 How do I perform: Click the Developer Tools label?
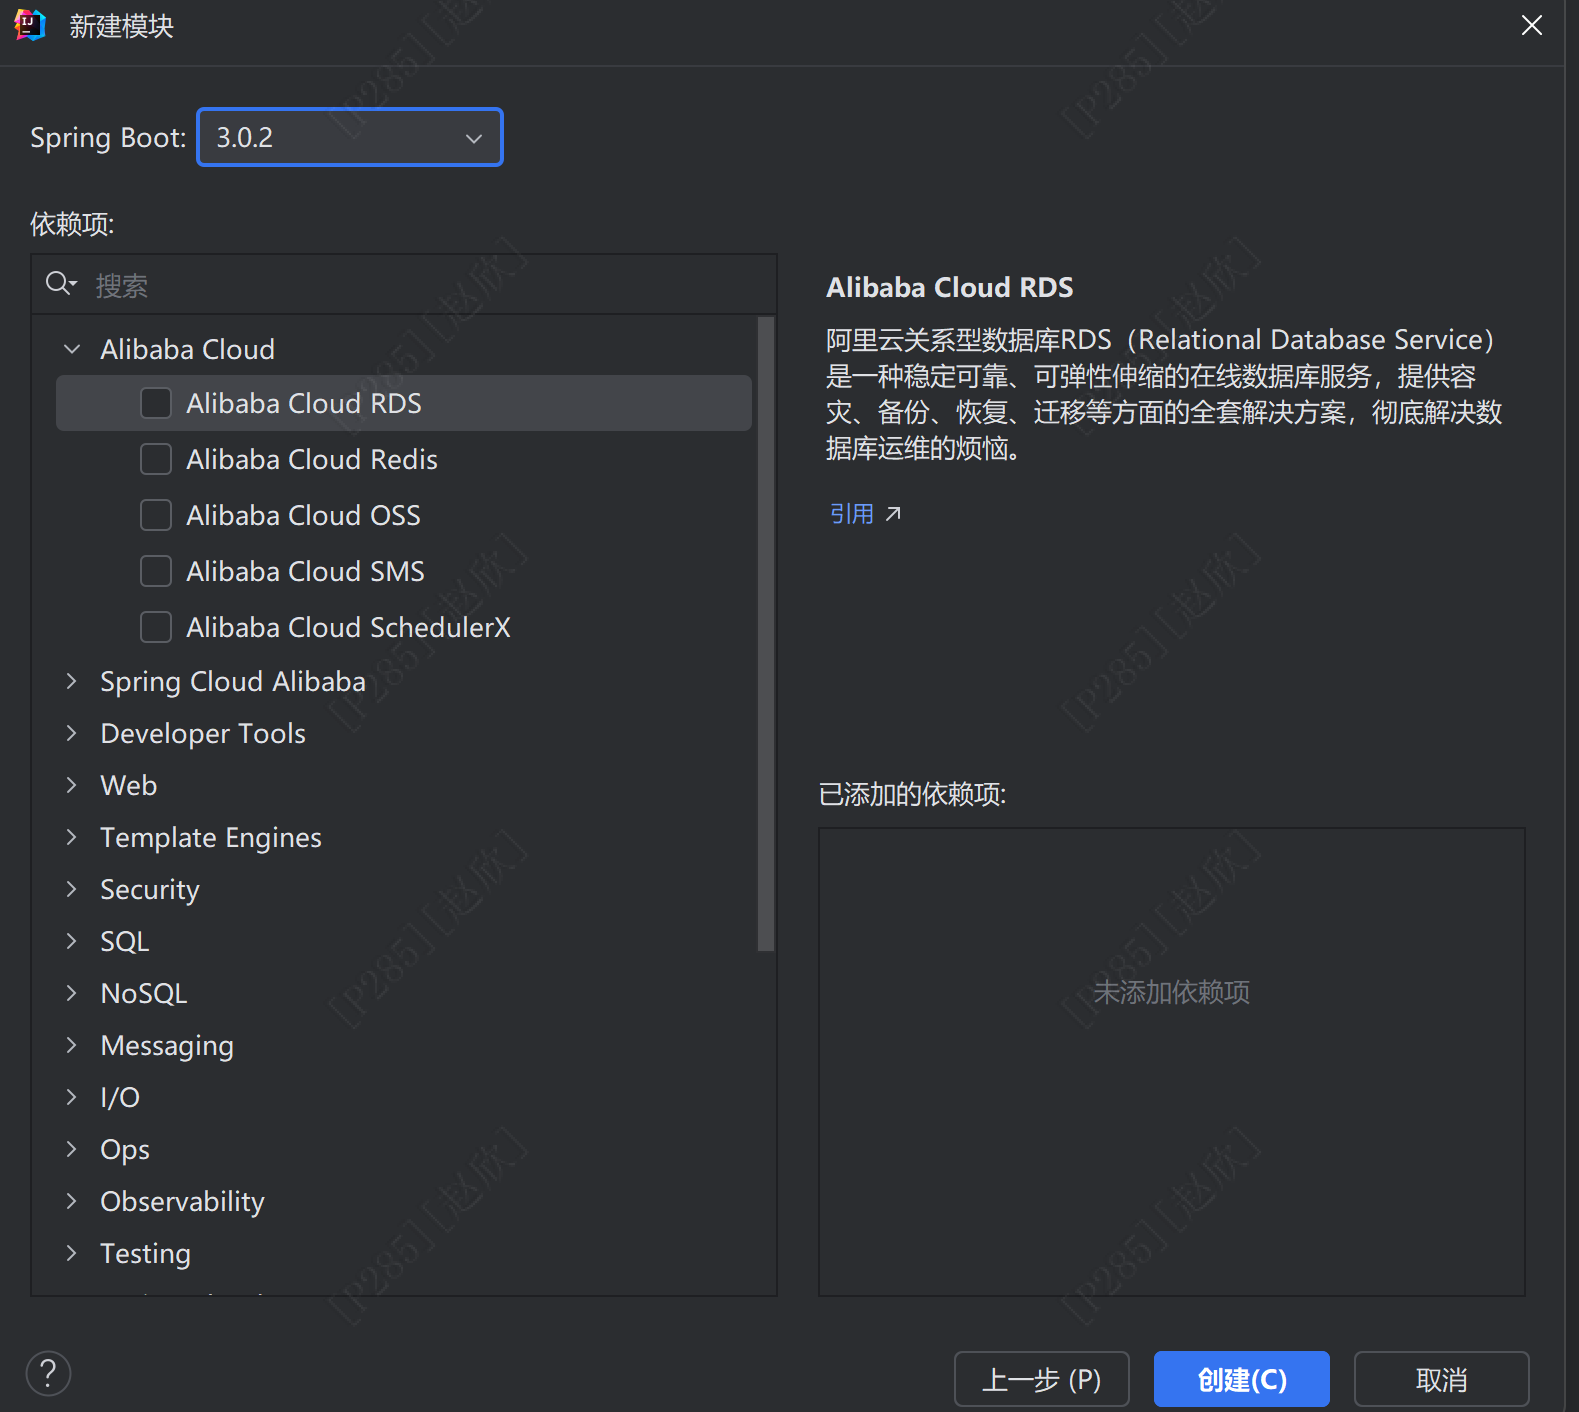(x=203, y=733)
